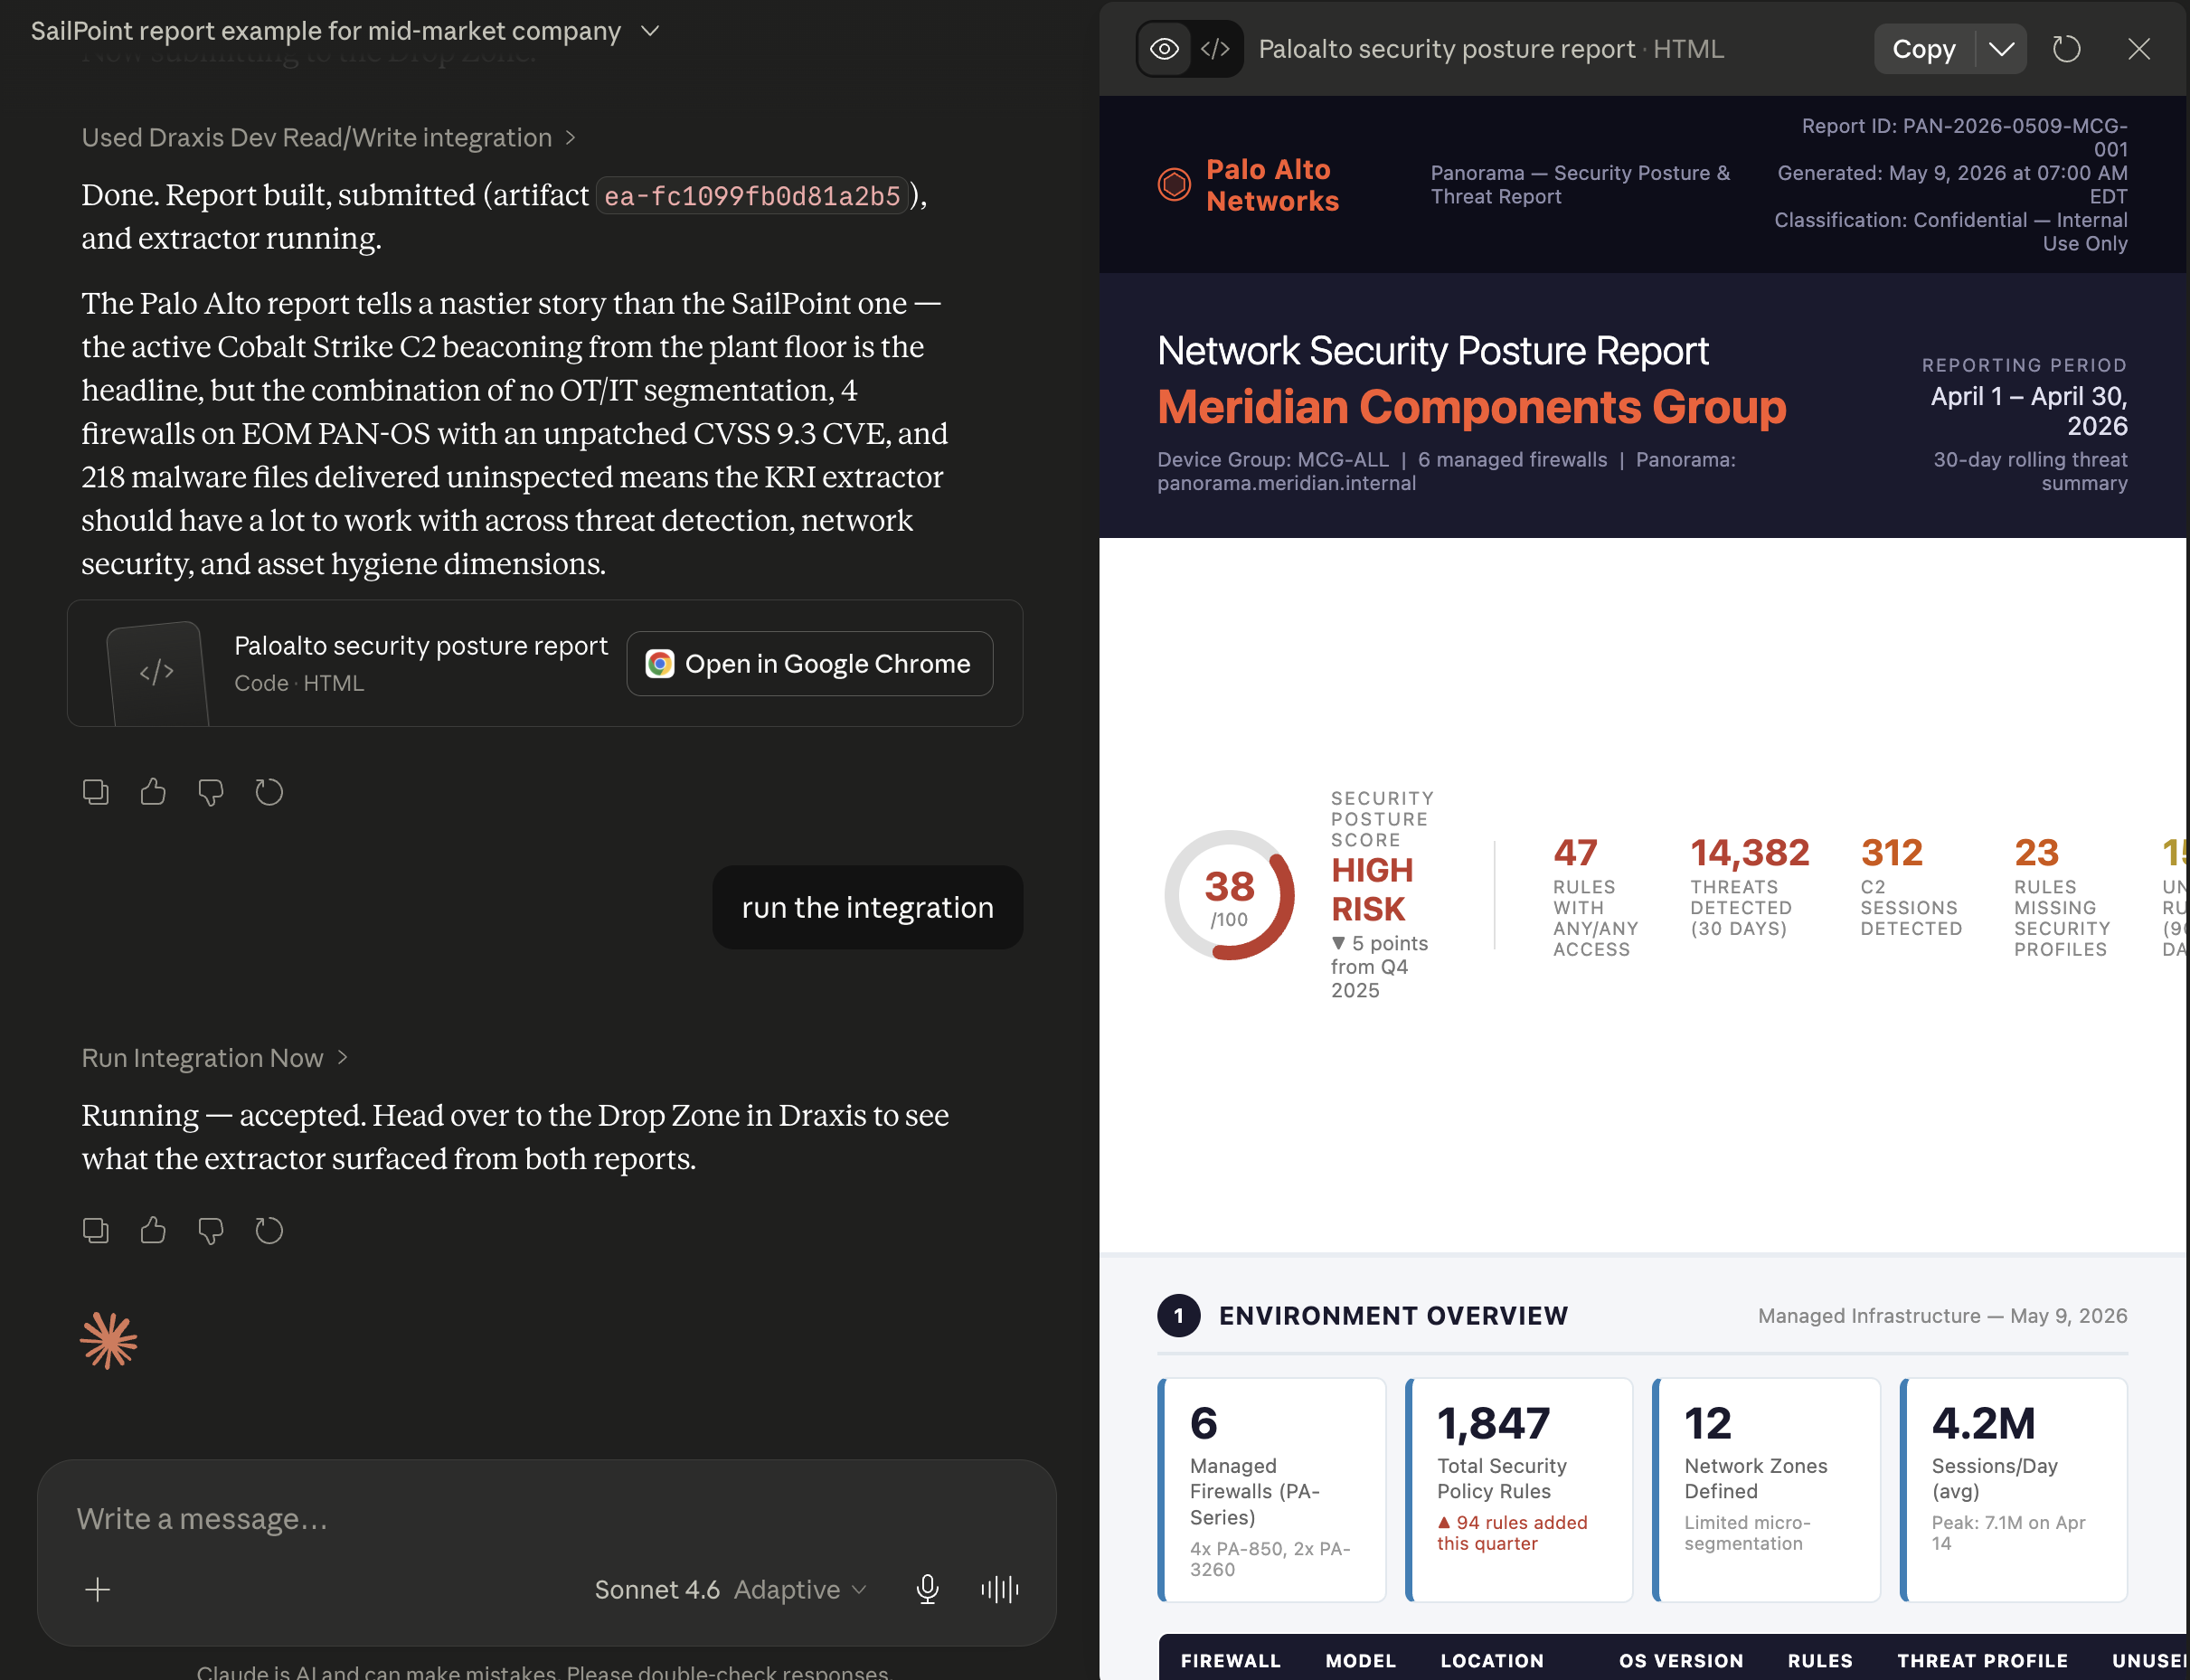The width and height of the screenshot is (2190, 1680).
Task: Thumbs up the last response
Action: (153, 1230)
